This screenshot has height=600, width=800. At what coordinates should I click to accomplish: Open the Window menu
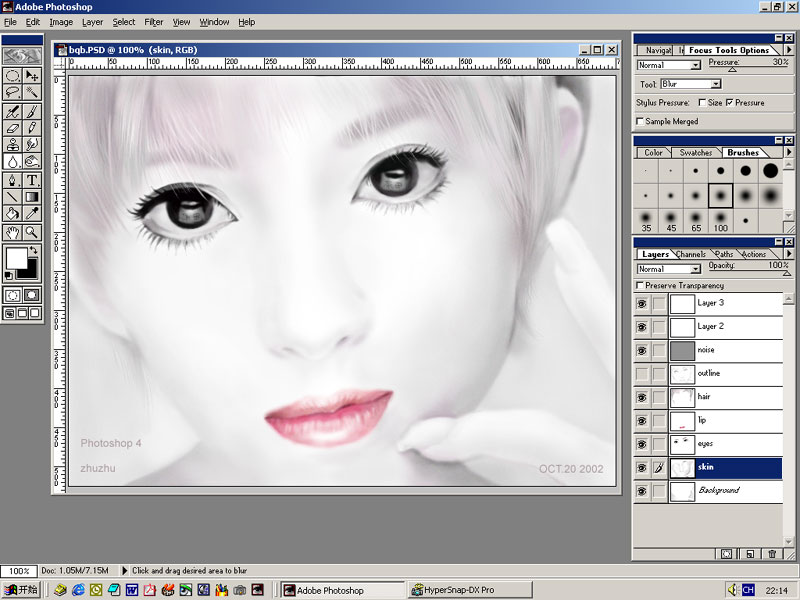(214, 22)
